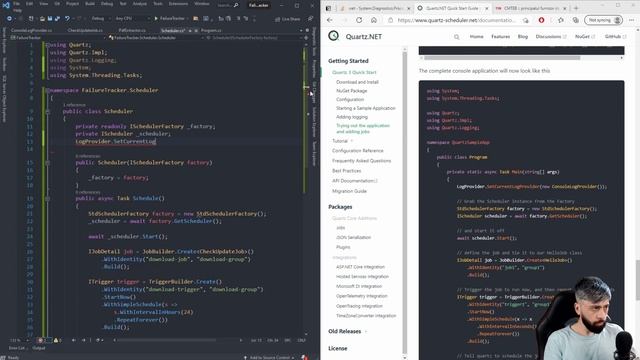Image resolution: width=640 pixels, height=360 pixels.
Task: Open the Output panel tab
Action: [x=39, y=348]
